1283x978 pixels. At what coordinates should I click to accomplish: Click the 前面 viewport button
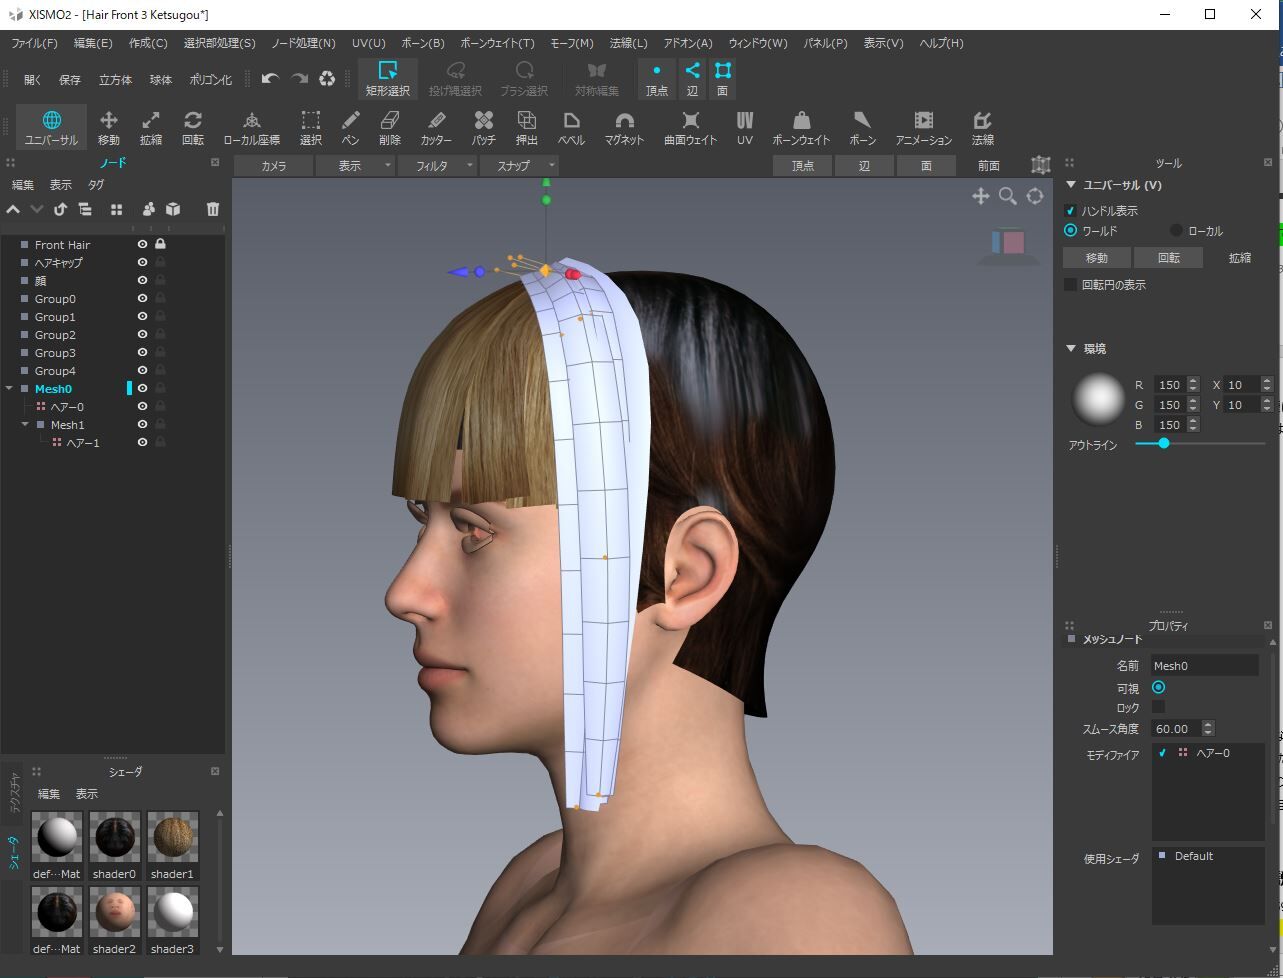point(989,166)
